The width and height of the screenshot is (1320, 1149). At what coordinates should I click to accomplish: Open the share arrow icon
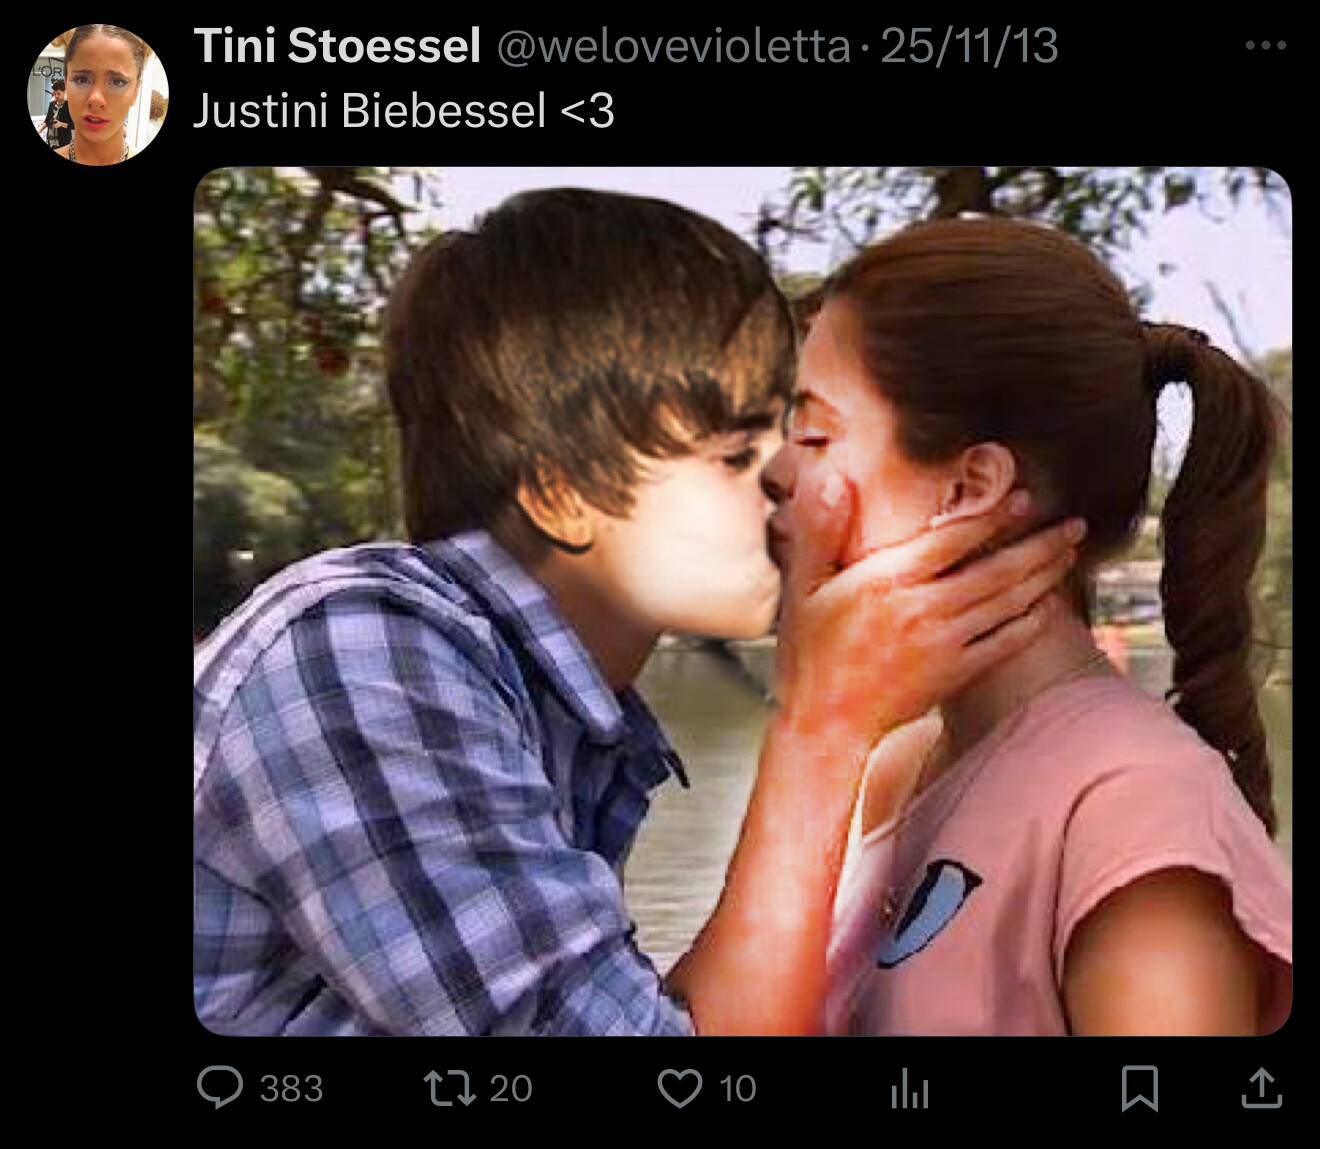(x=1261, y=1088)
